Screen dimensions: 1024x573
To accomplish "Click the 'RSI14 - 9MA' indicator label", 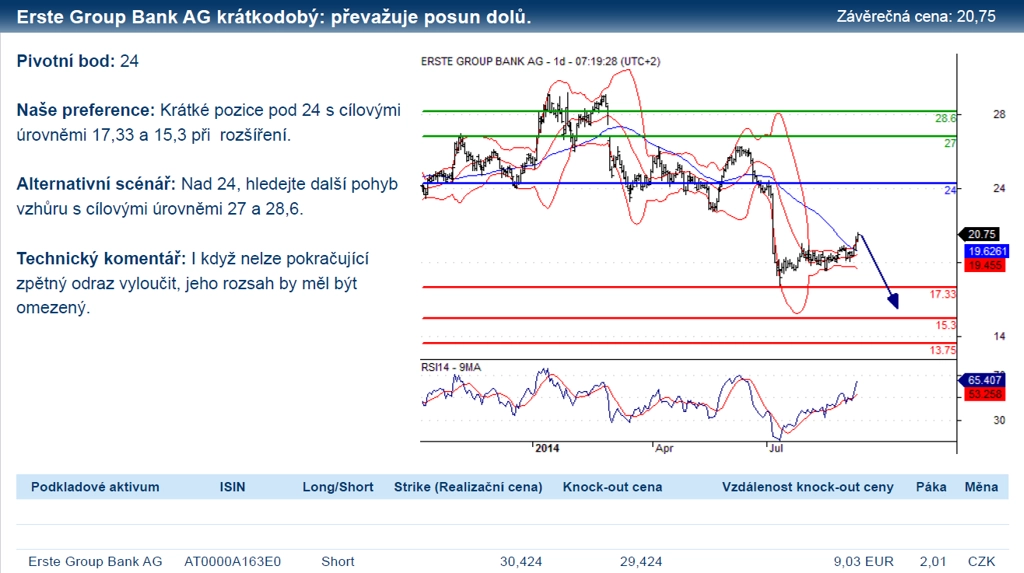I will pos(451,367).
